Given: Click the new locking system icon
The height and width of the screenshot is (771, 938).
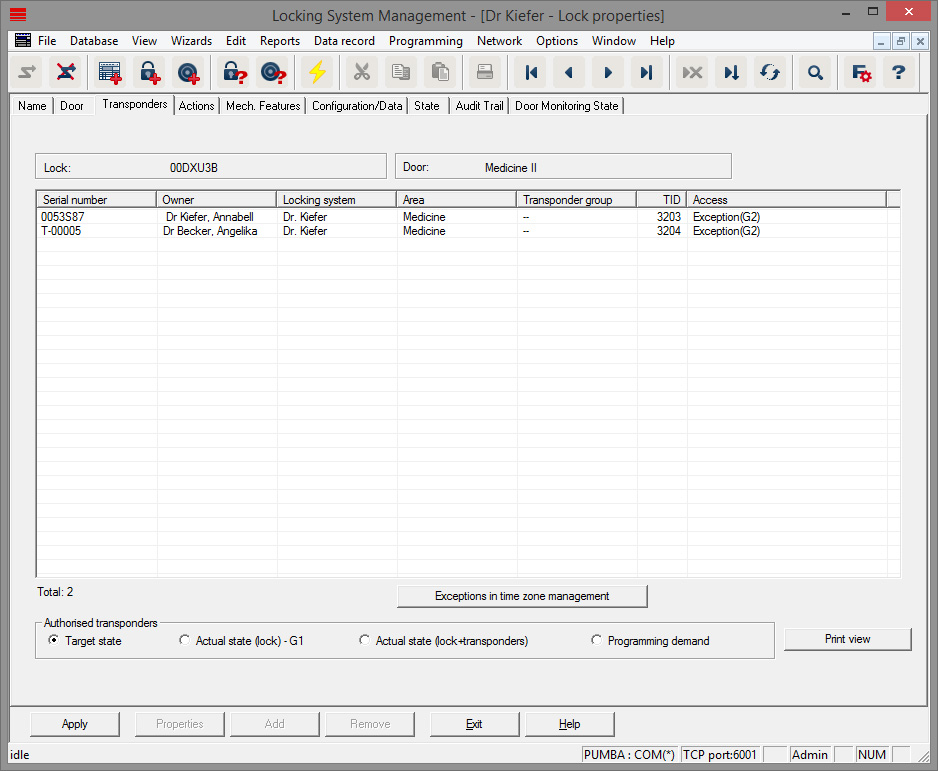Looking at the screenshot, I should click(x=110, y=72).
